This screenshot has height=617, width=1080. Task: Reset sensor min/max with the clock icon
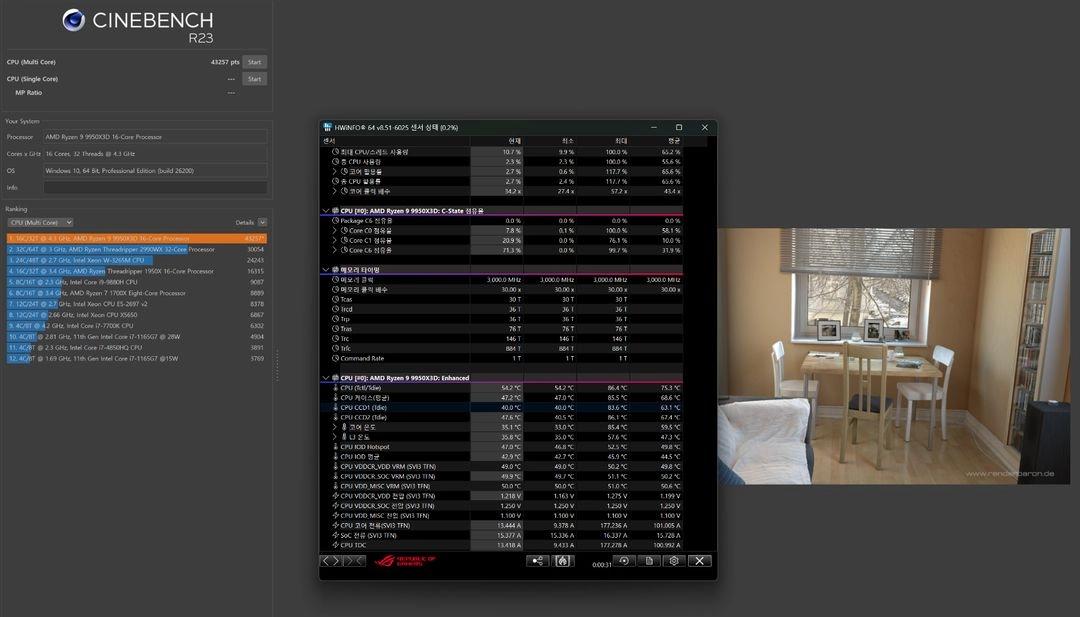pos(624,561)
